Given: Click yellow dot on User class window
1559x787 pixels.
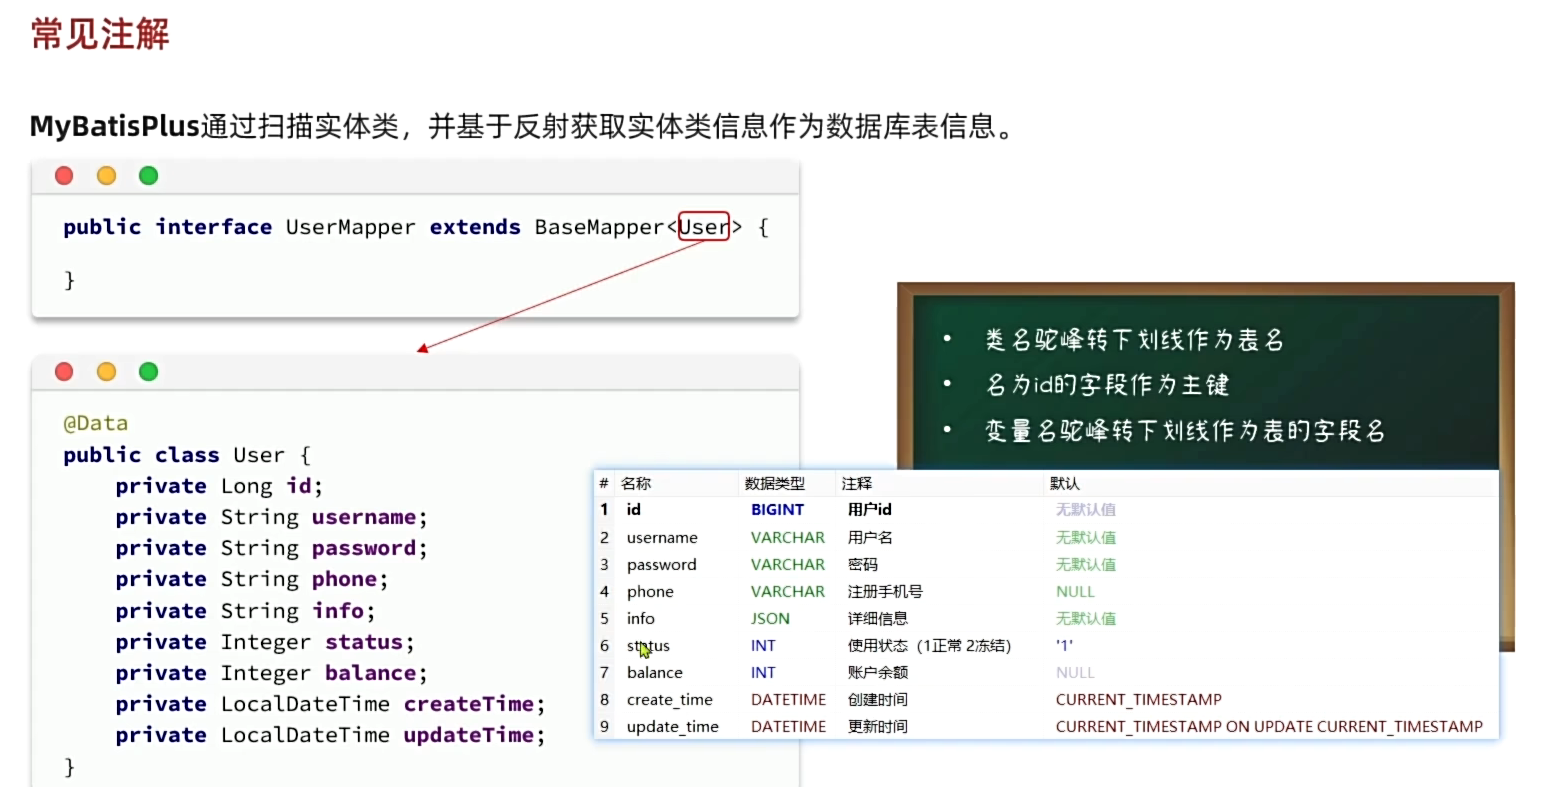Looking at the screenshot, I should pyautogui.click(x=106, y=372).
